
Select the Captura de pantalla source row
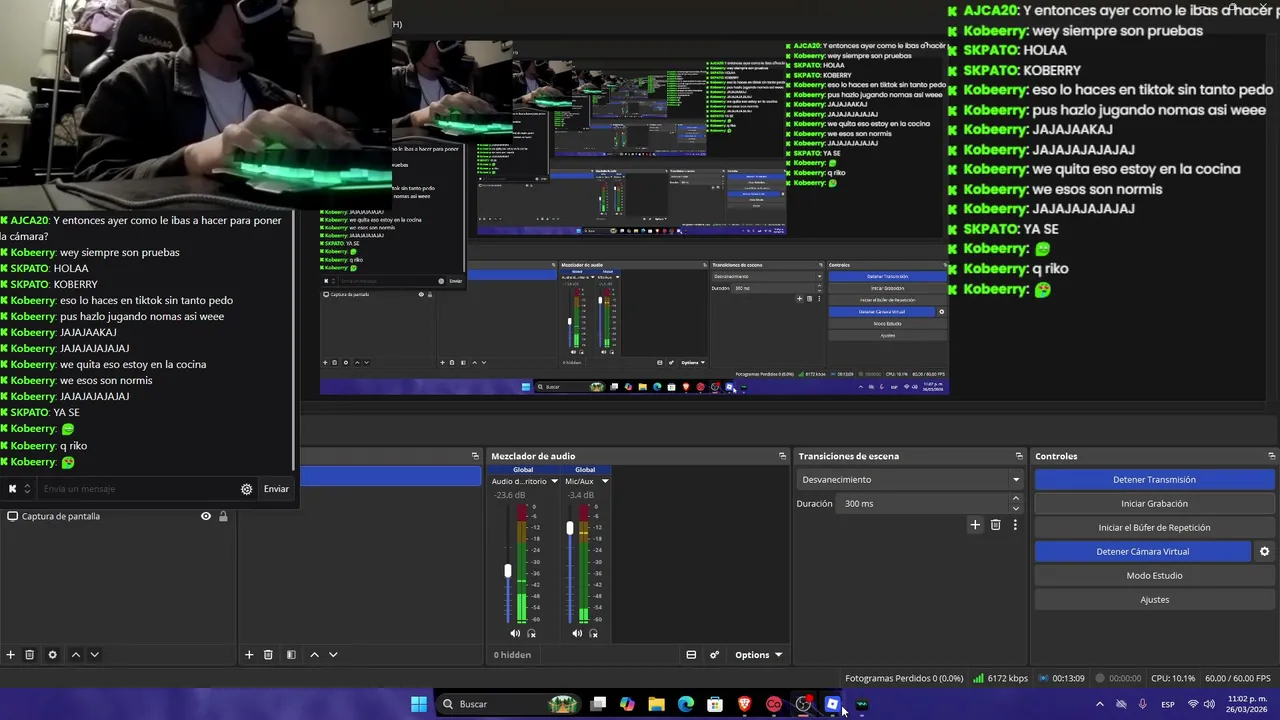(118, 516)
